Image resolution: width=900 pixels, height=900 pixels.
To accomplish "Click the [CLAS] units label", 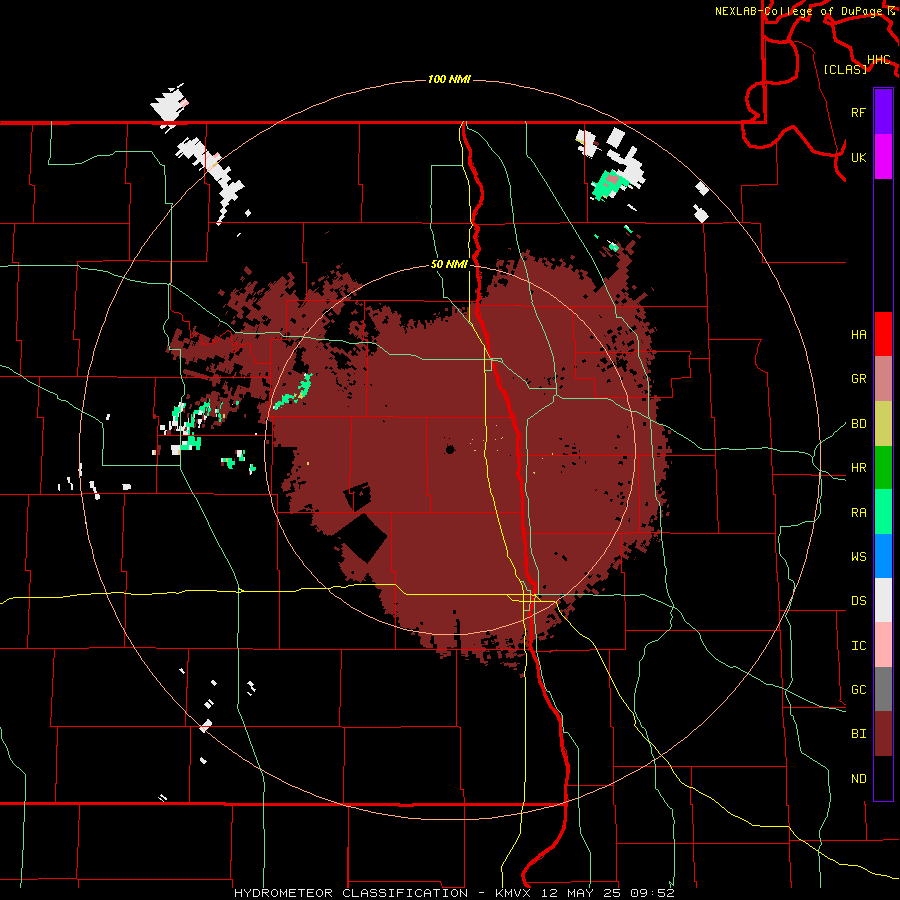I will [x=845, y=69].
